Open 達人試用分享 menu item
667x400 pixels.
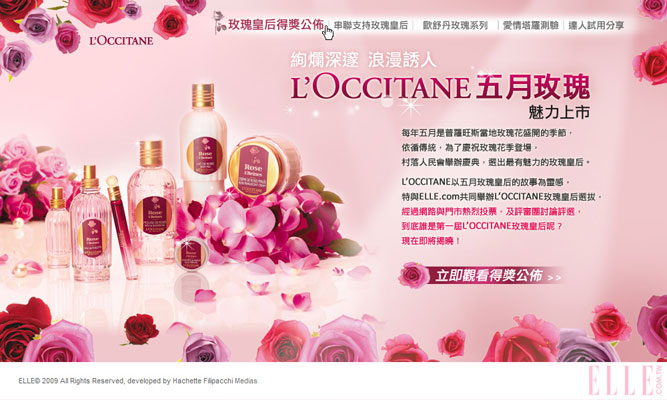coord(596,26)
